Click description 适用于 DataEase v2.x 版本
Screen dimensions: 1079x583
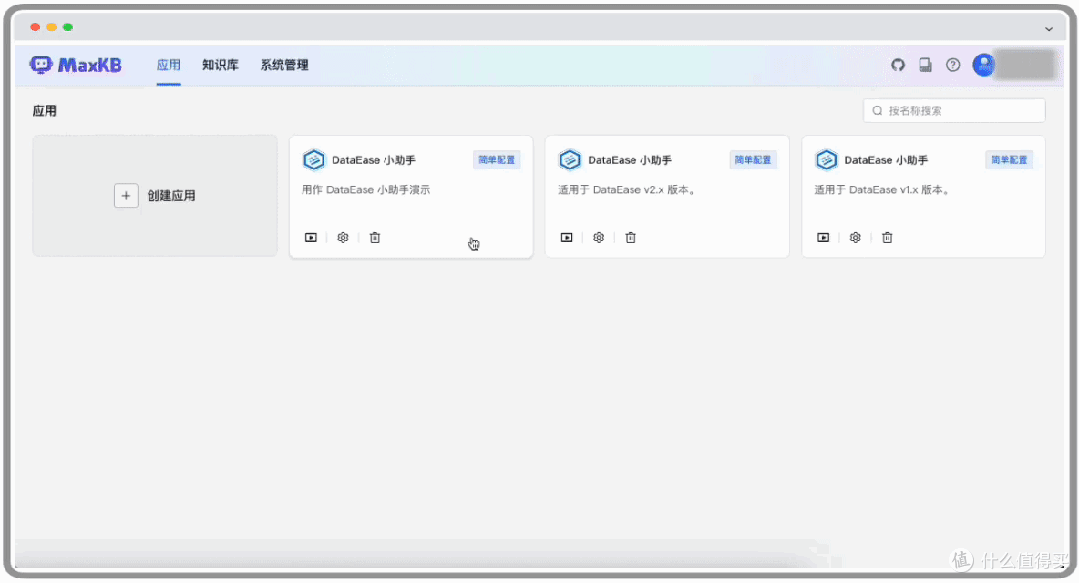[628, 190]
